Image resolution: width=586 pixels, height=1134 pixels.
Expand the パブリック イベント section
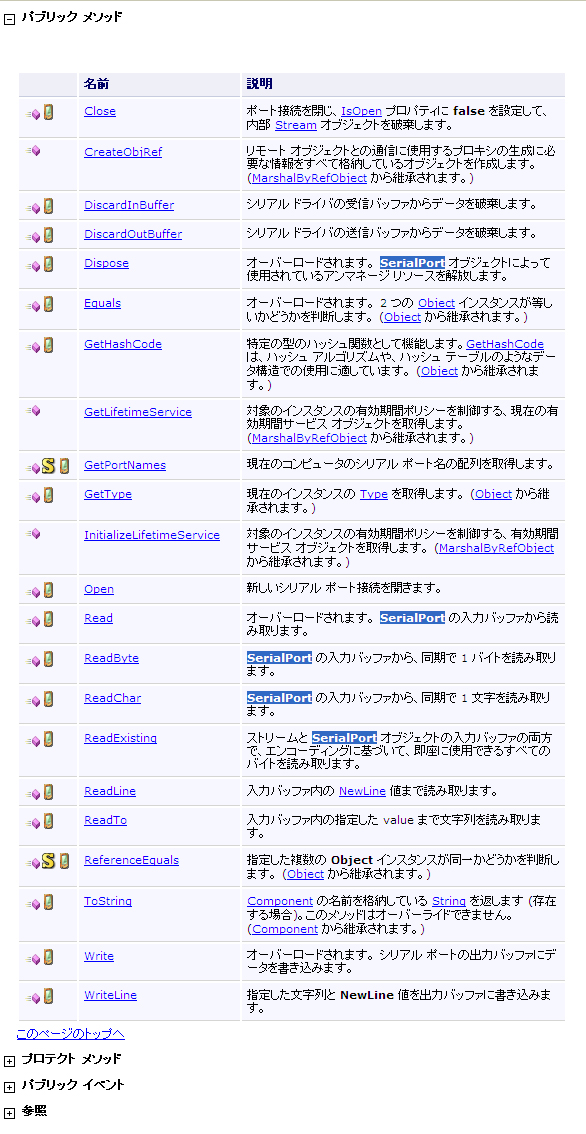point(9,1087)
